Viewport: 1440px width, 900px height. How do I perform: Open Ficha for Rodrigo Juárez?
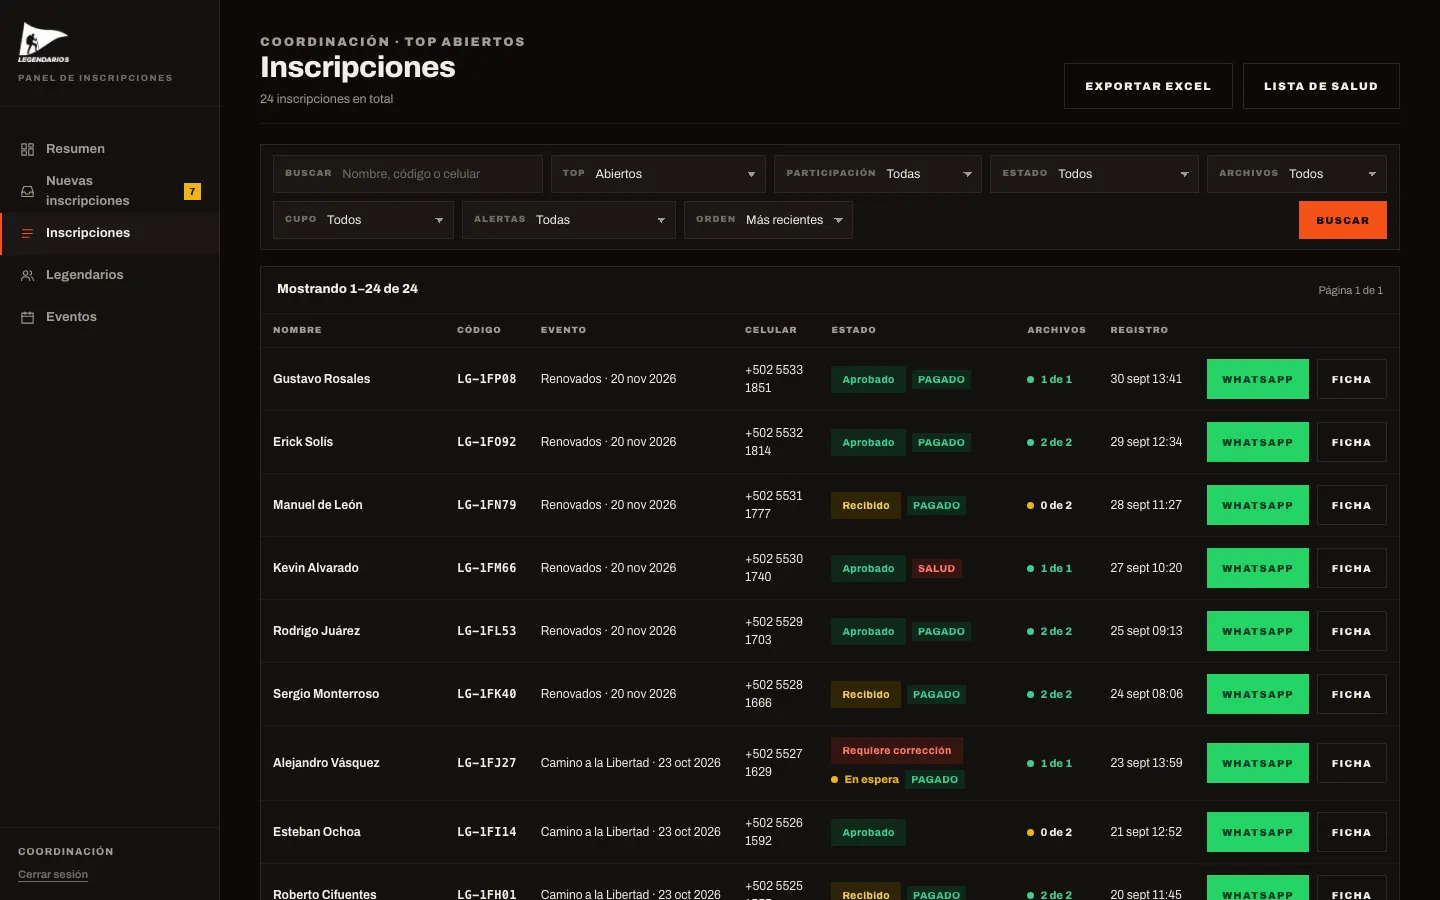coord(1352,631)
